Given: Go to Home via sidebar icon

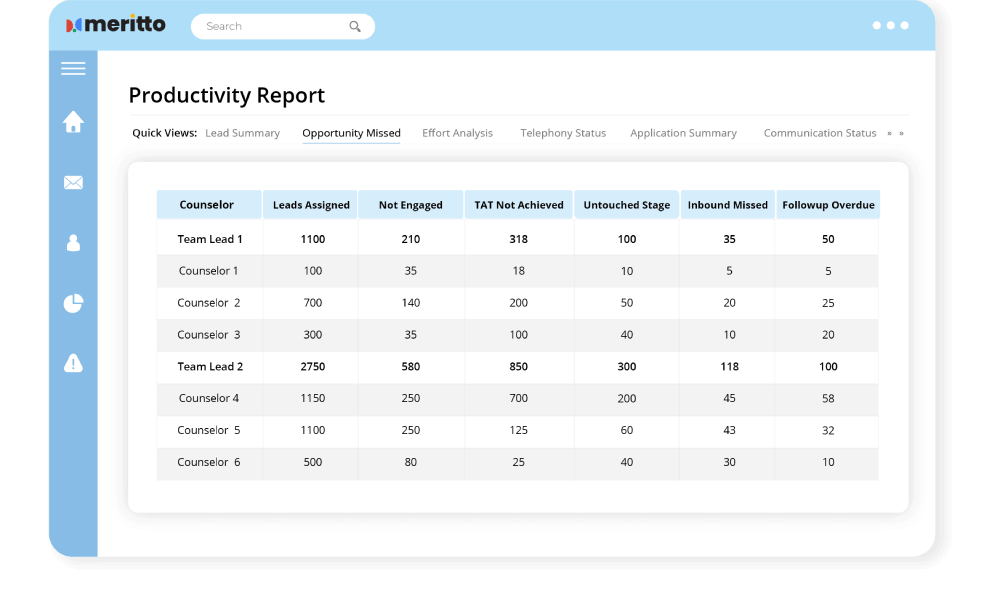Looking at the screenshot, I should click(x=73, y=122).
